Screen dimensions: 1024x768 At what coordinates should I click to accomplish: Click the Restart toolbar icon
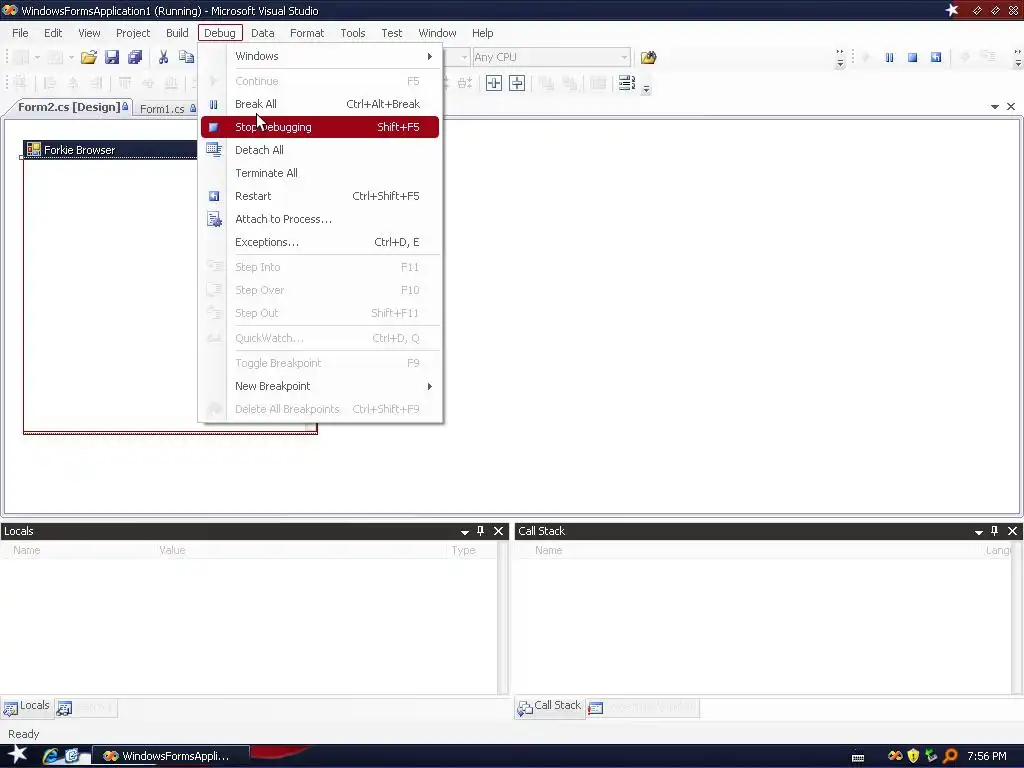click(936, 57)
